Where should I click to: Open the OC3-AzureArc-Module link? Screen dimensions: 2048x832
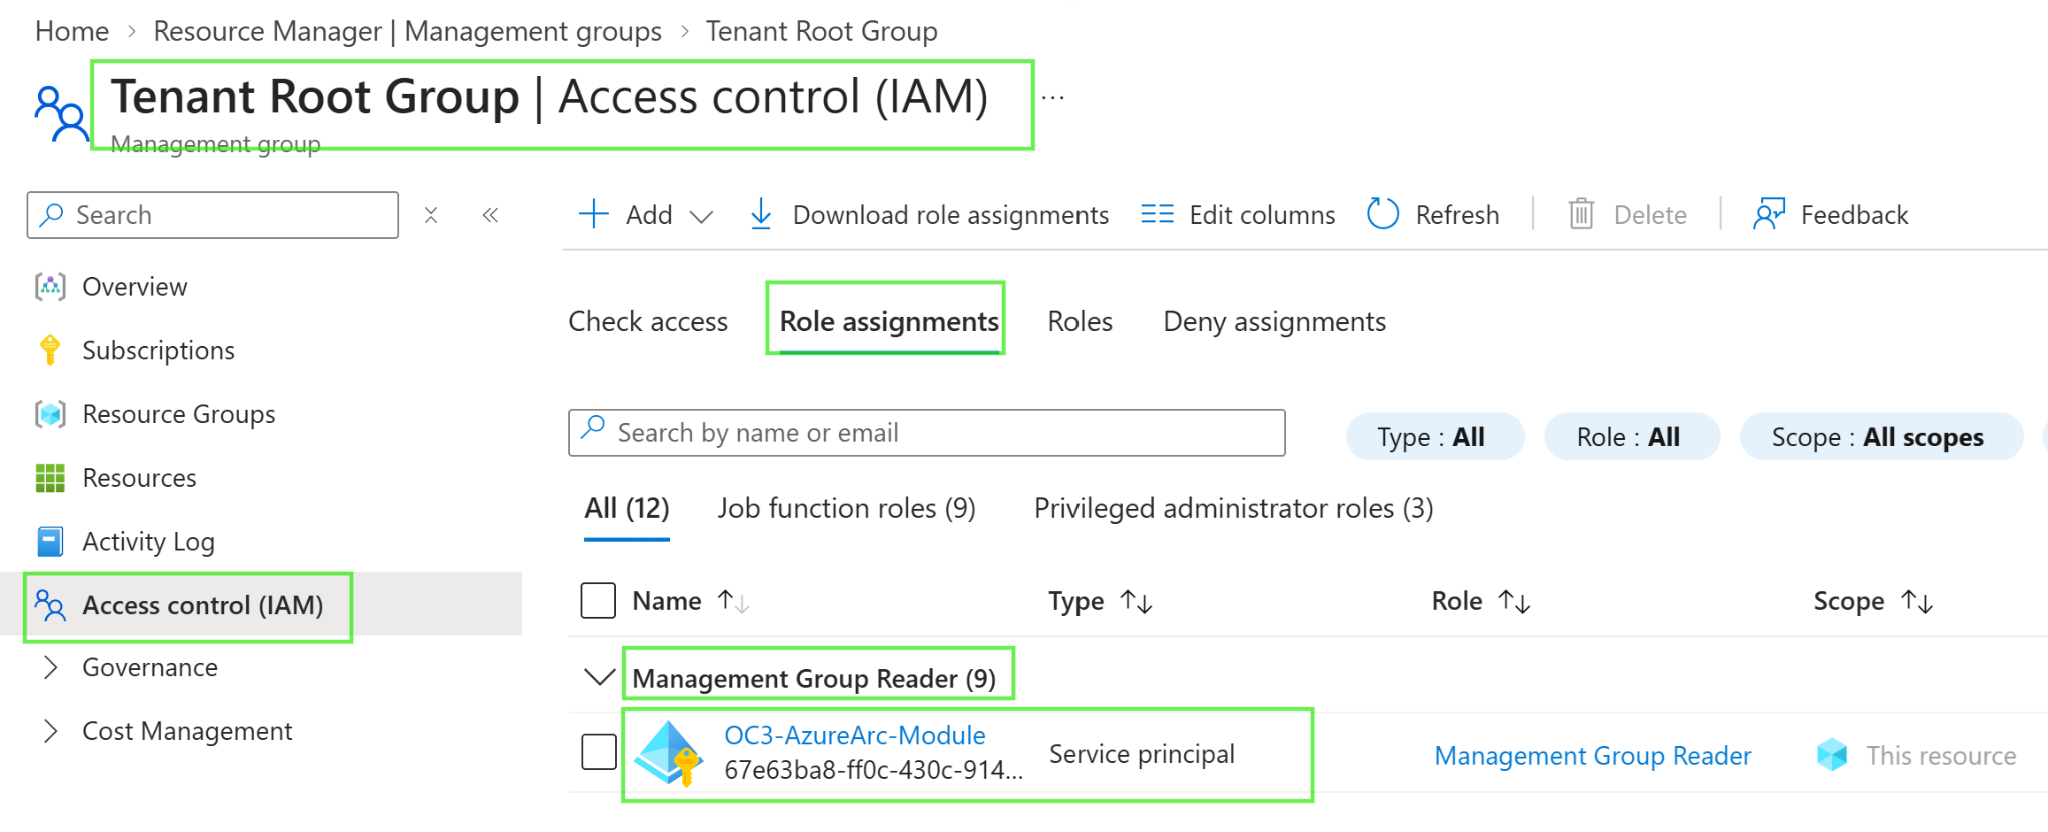tap(855, 735)
